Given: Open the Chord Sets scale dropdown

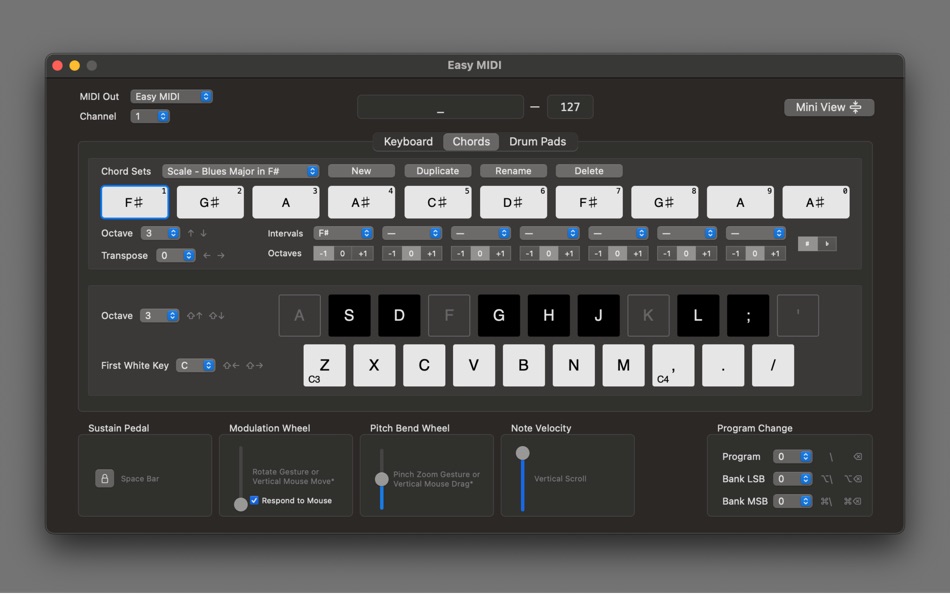Looking at the screenshot, I should pyautogui.click(x=241, y=171).
